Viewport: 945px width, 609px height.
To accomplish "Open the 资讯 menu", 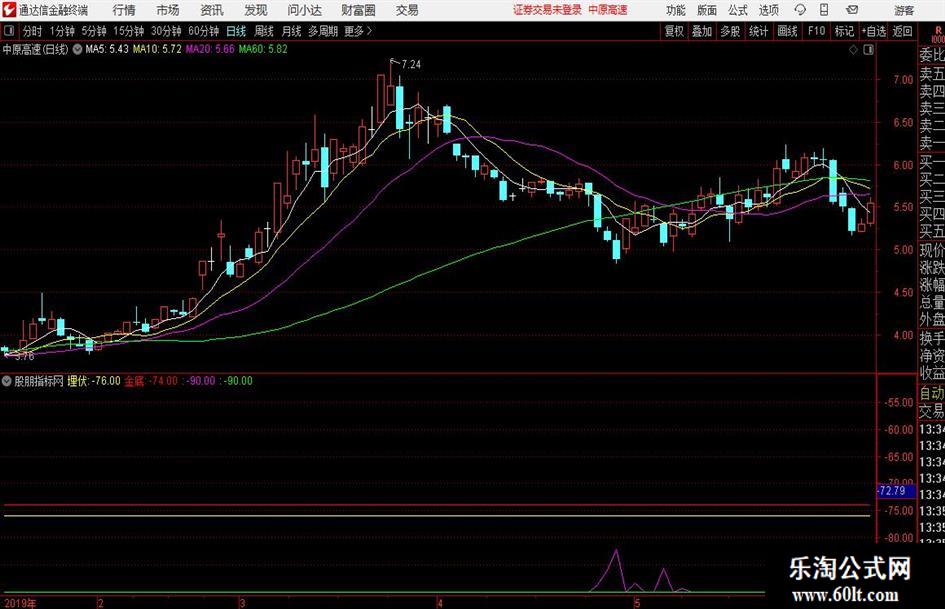I will pos(212,10).
